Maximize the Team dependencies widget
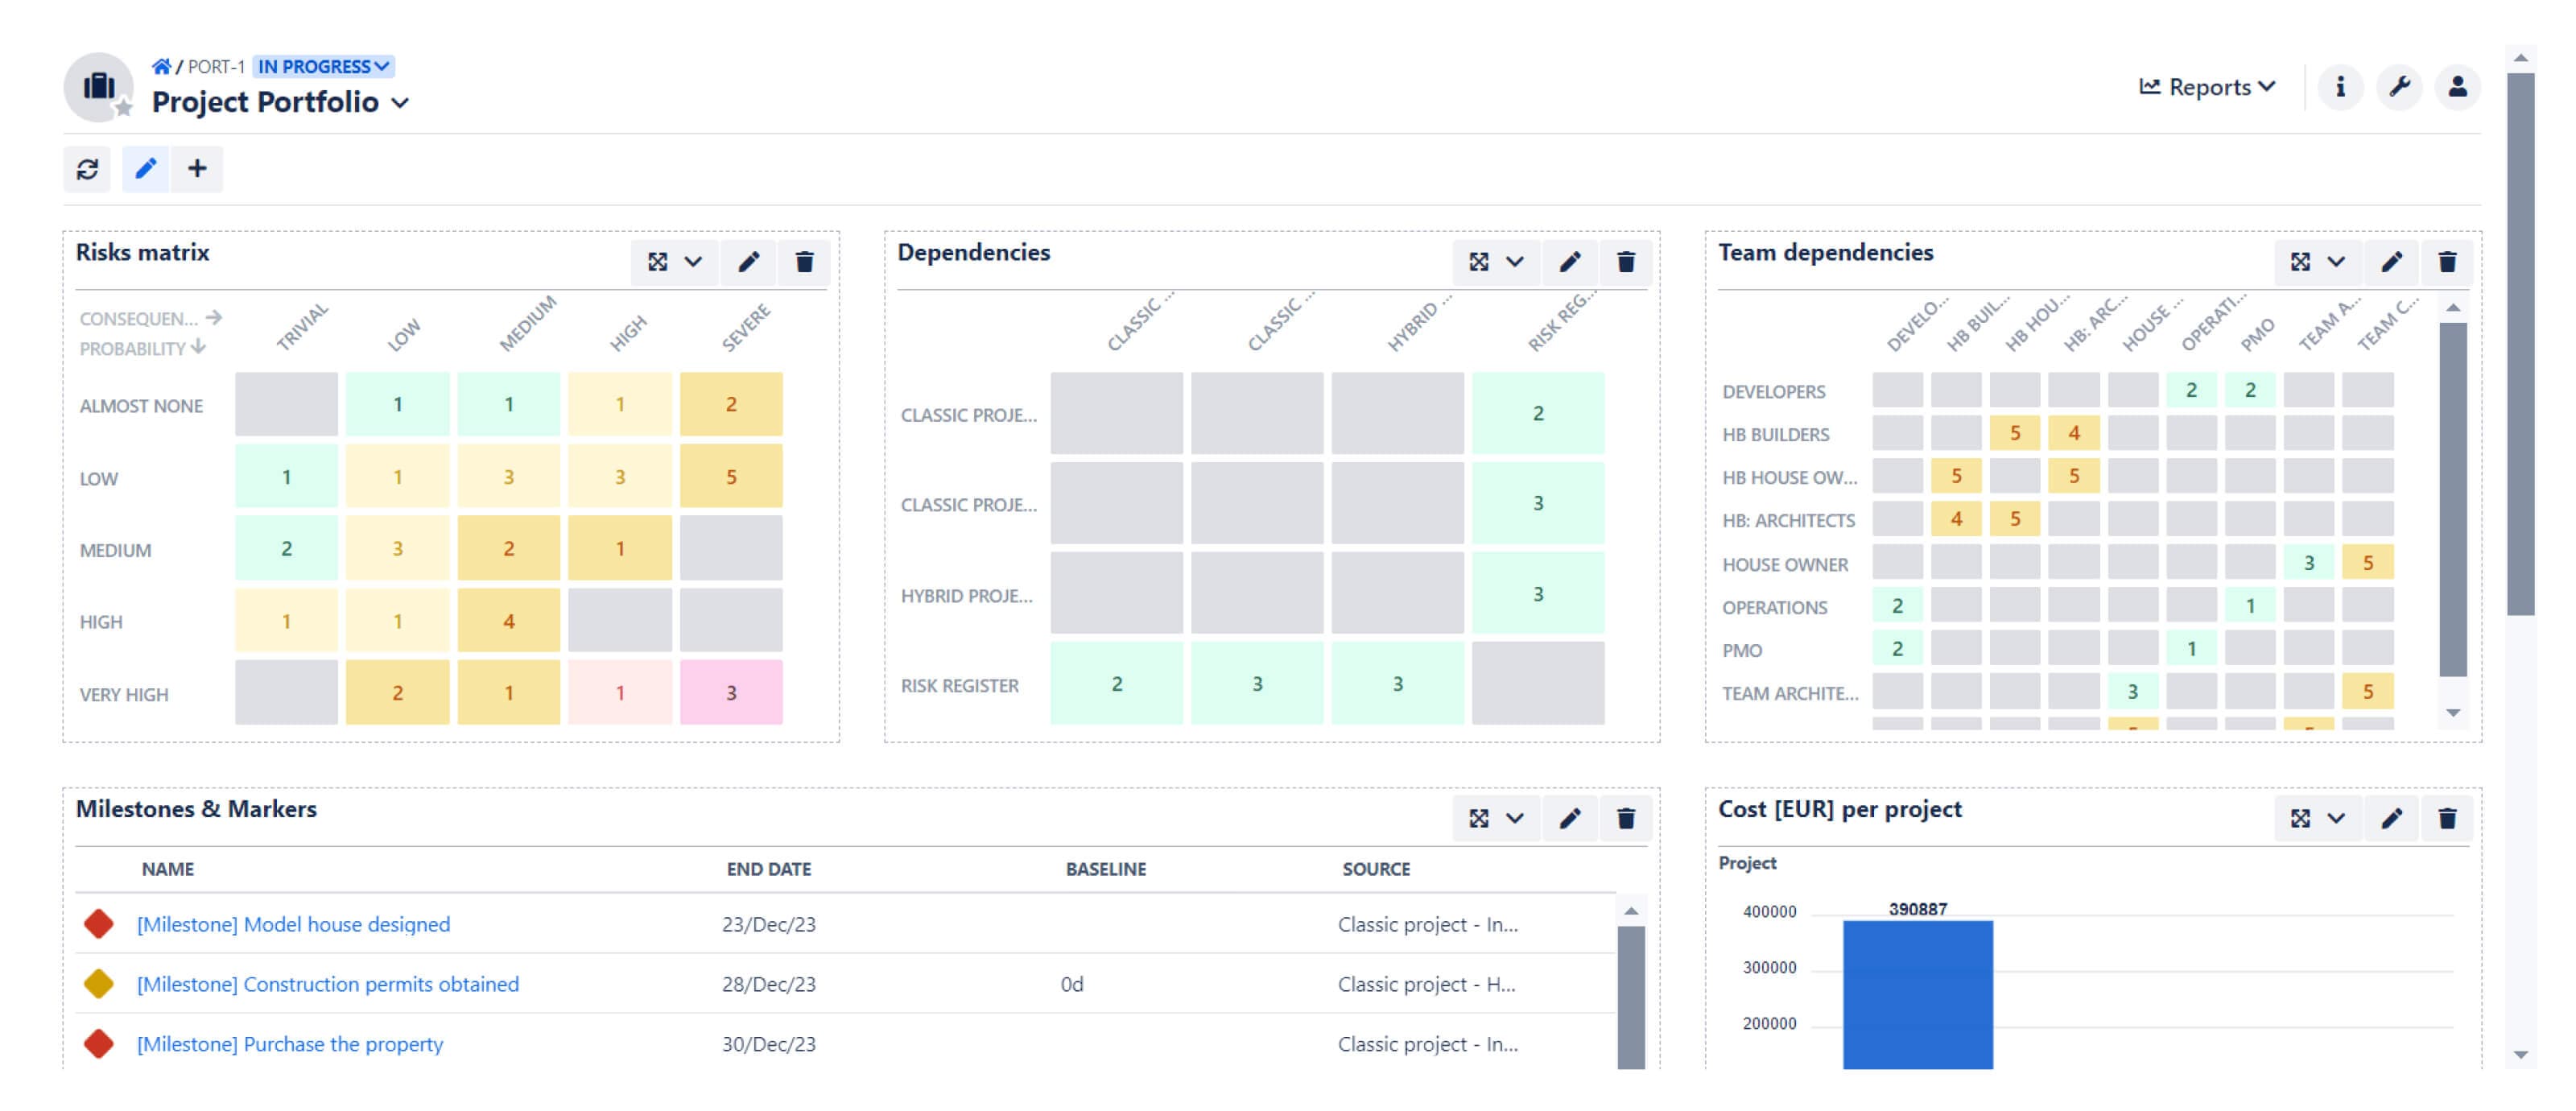Screen dimensions: 2576x1111 pyautogui.click(x=2300, y=262)
